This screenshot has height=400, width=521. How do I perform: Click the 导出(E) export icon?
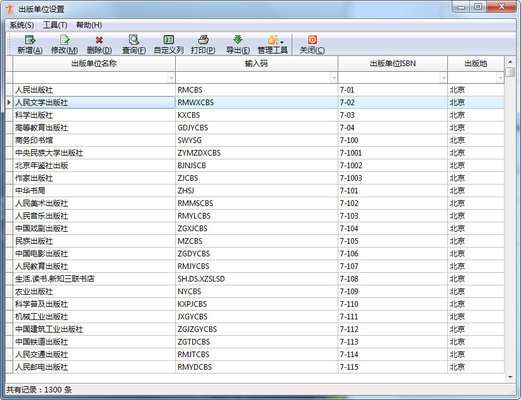[238, 44]
